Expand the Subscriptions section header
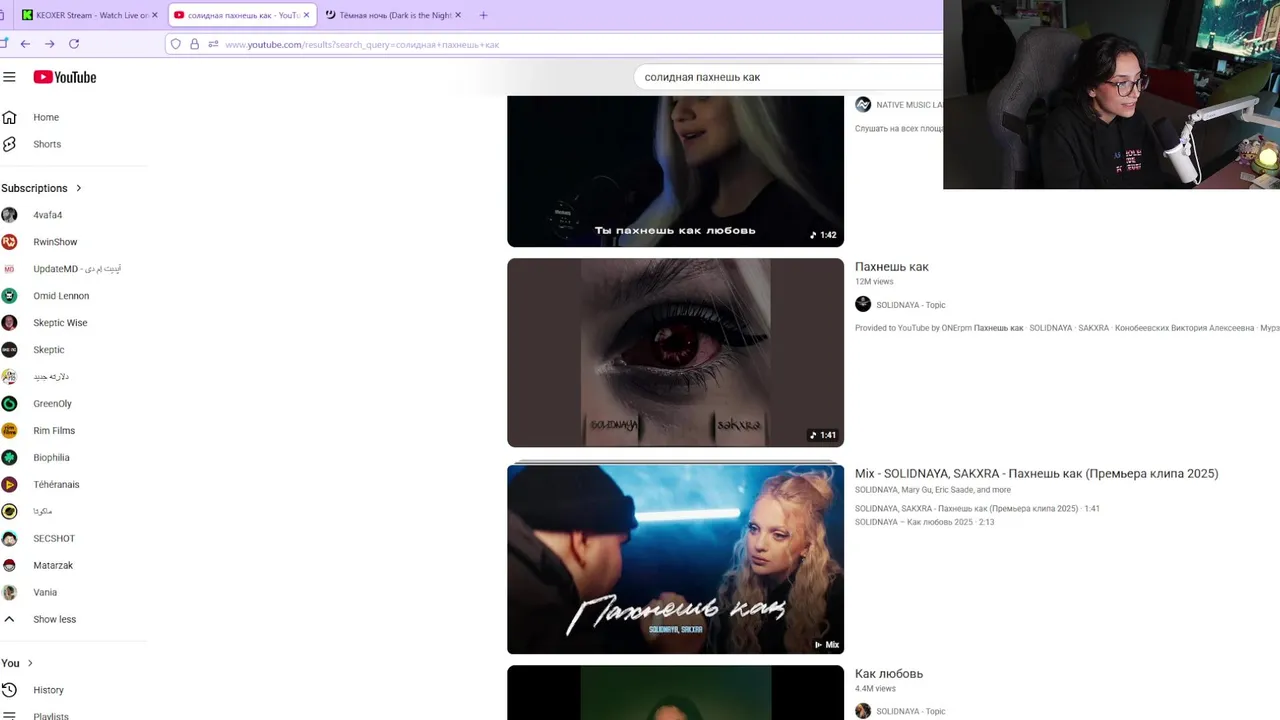Viewport: 1280px width, 720px height. coord(42,188)
